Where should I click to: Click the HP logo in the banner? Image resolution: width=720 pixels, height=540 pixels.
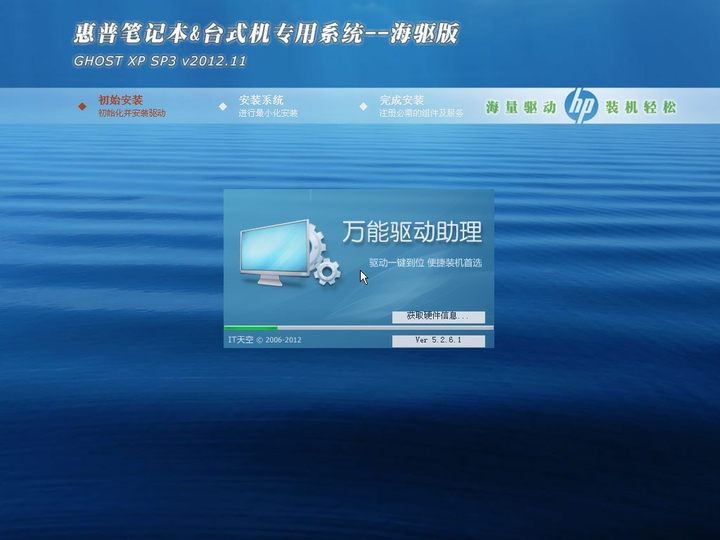pos(581,106)
